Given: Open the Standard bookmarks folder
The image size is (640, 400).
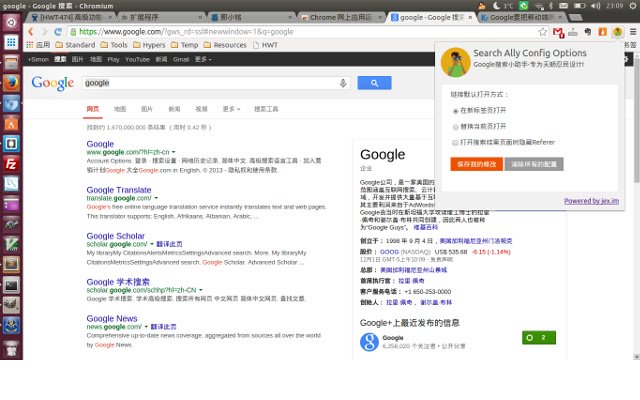Looking at the screenshot, I should pos(75,45).
